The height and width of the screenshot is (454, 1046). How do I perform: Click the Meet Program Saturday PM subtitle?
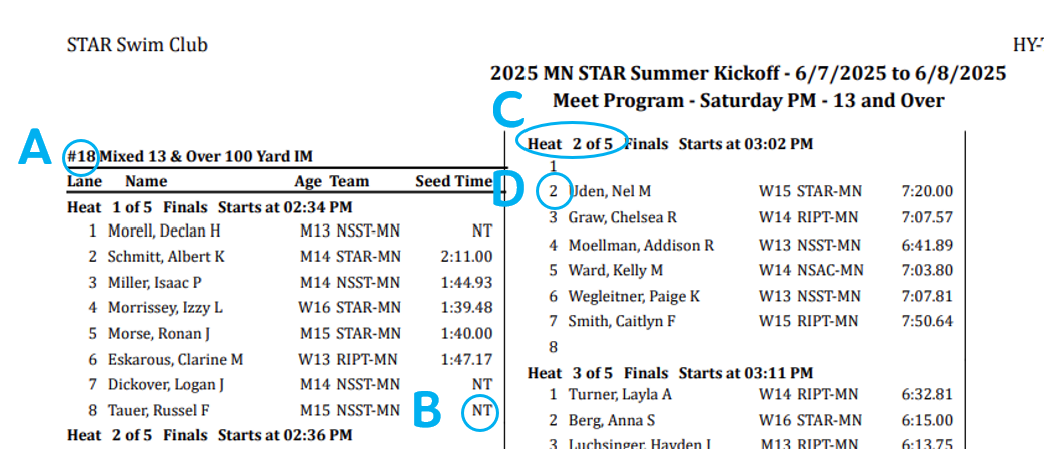[748, 100]
